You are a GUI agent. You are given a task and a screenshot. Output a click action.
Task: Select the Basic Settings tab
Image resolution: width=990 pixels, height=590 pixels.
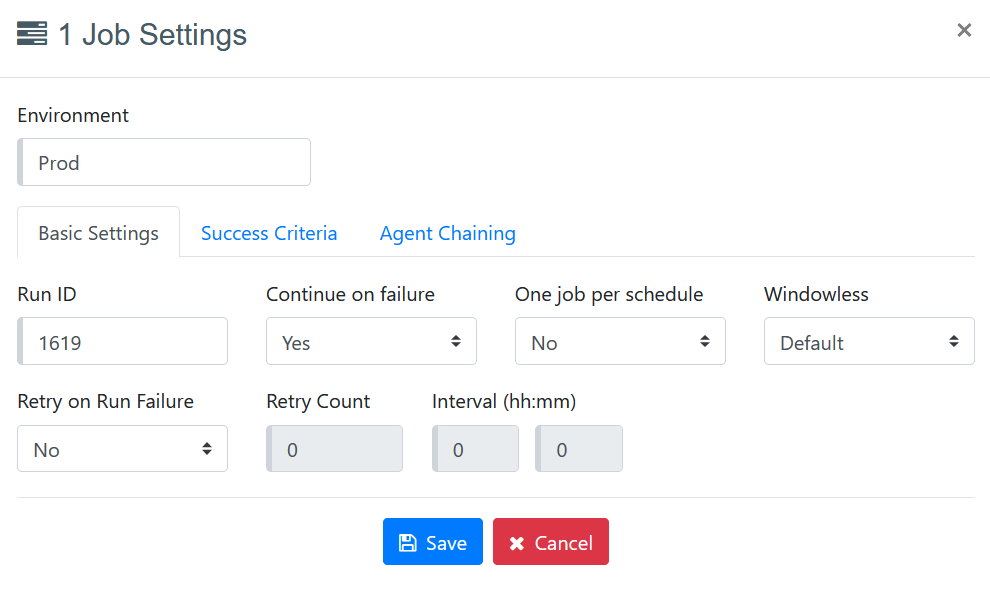pyautogui.click(x=98, y=233)
